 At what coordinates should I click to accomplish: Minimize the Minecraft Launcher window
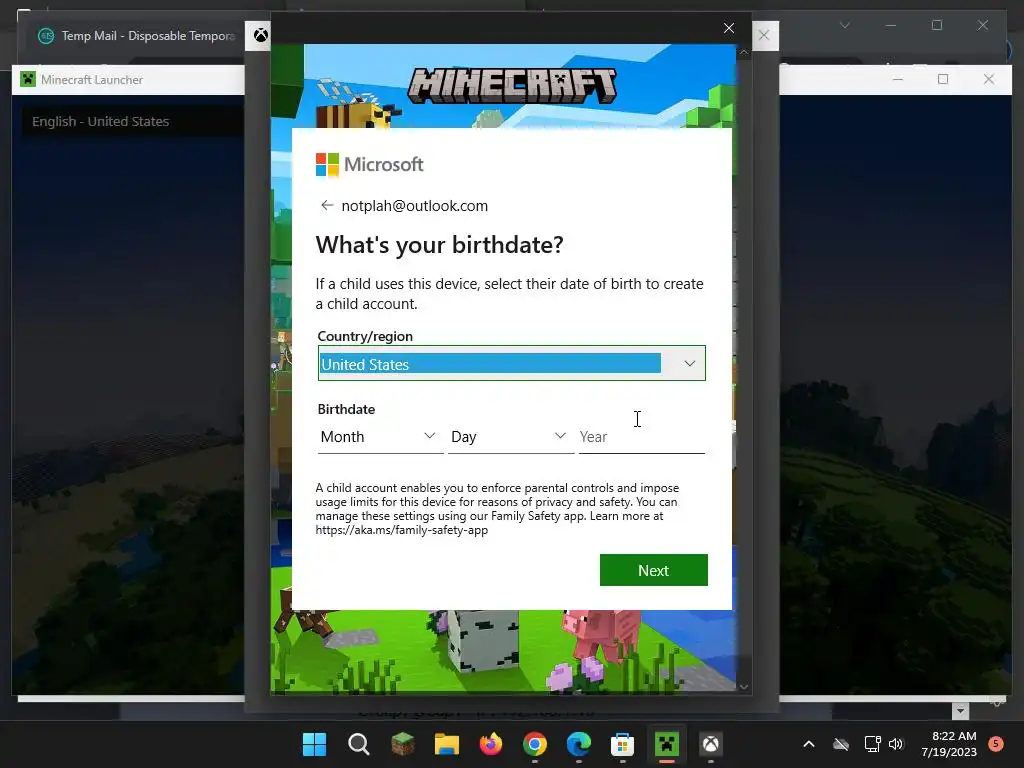coord(898,79)
